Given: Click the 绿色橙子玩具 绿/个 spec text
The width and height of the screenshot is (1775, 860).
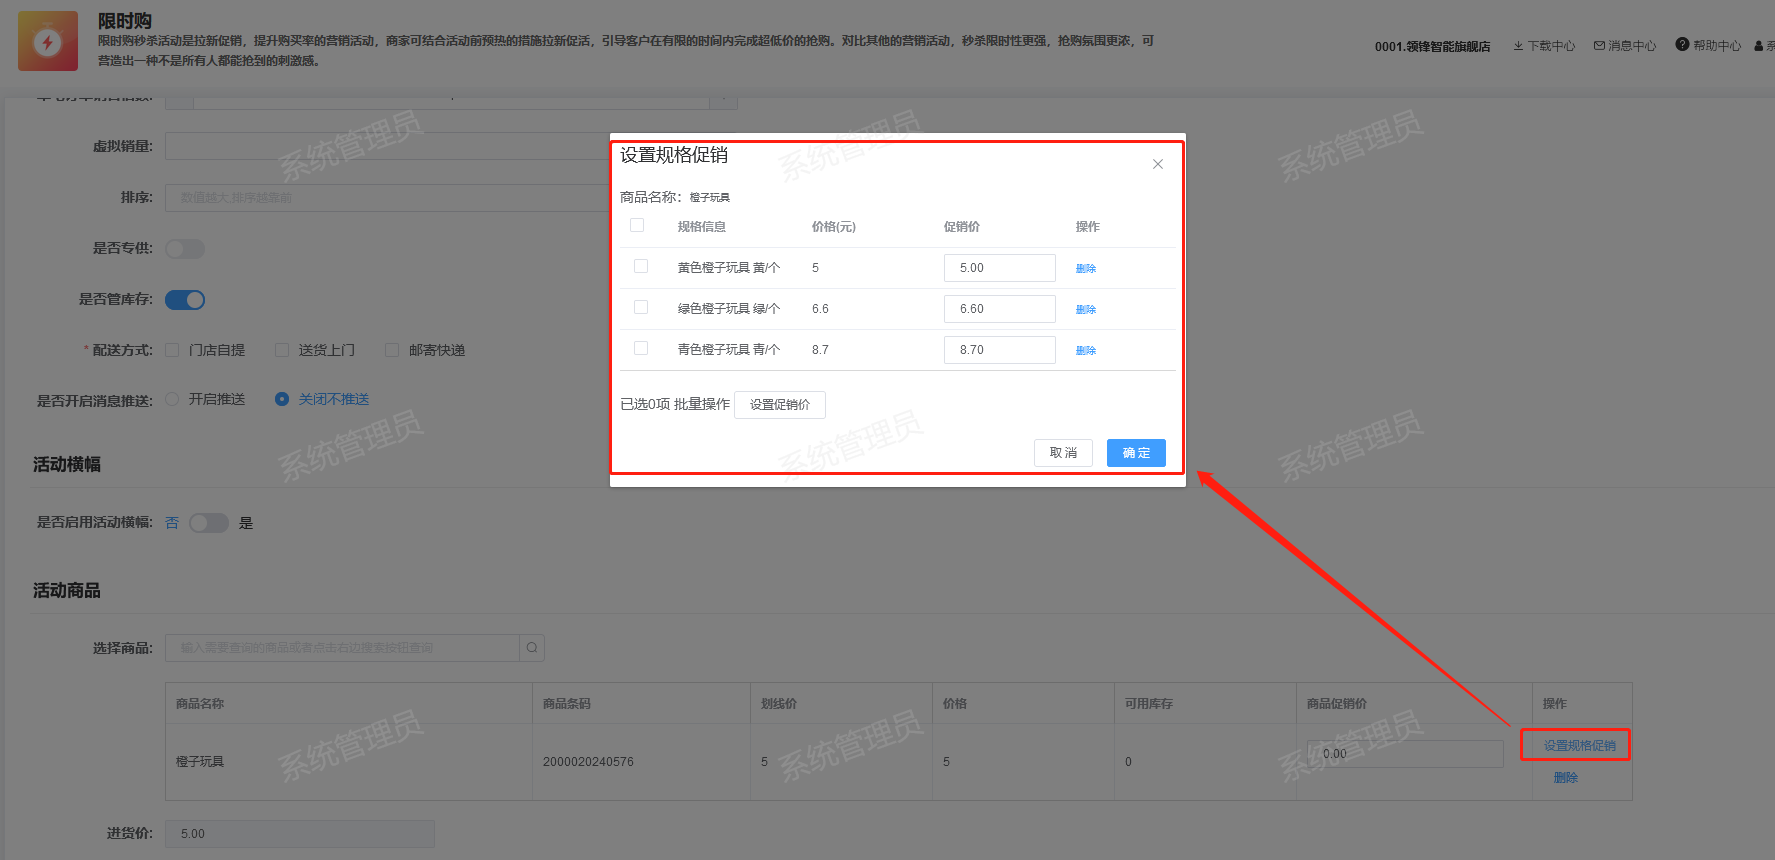Looking at the screenshot, I should [729, 309].
